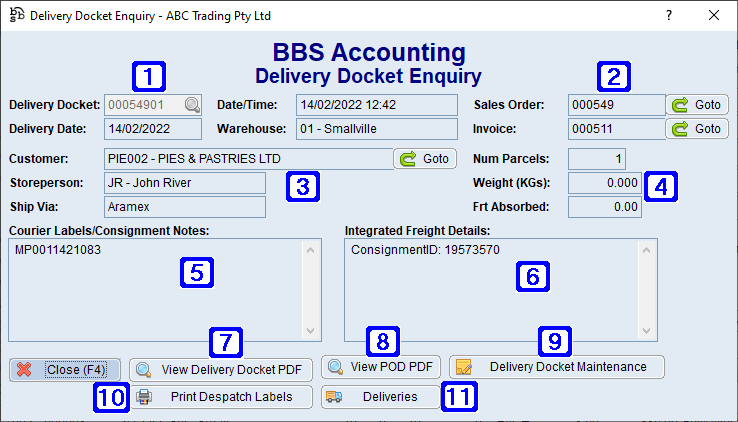Click the Date/Time field showing 14/02/2022 12:42

(x=377, y=104)
